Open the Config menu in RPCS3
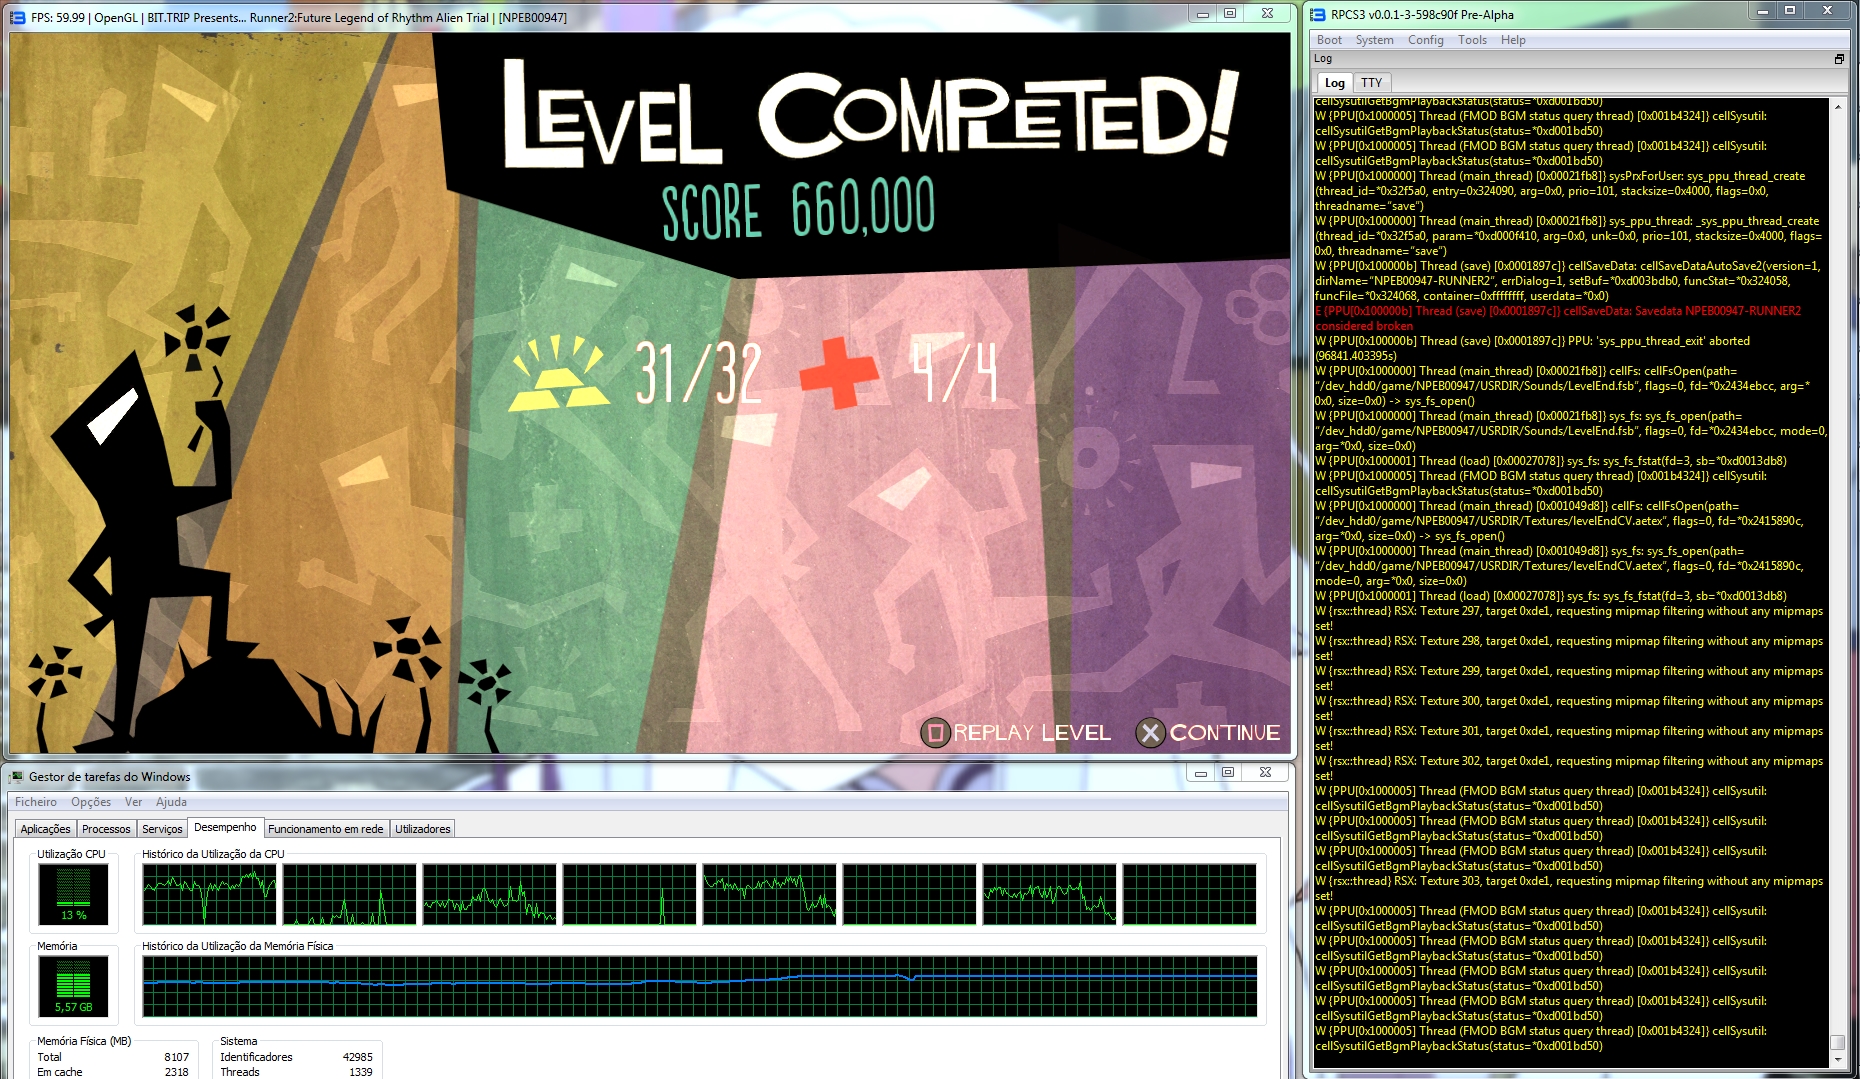The image size is (1860, 1079). (1425, 40)
